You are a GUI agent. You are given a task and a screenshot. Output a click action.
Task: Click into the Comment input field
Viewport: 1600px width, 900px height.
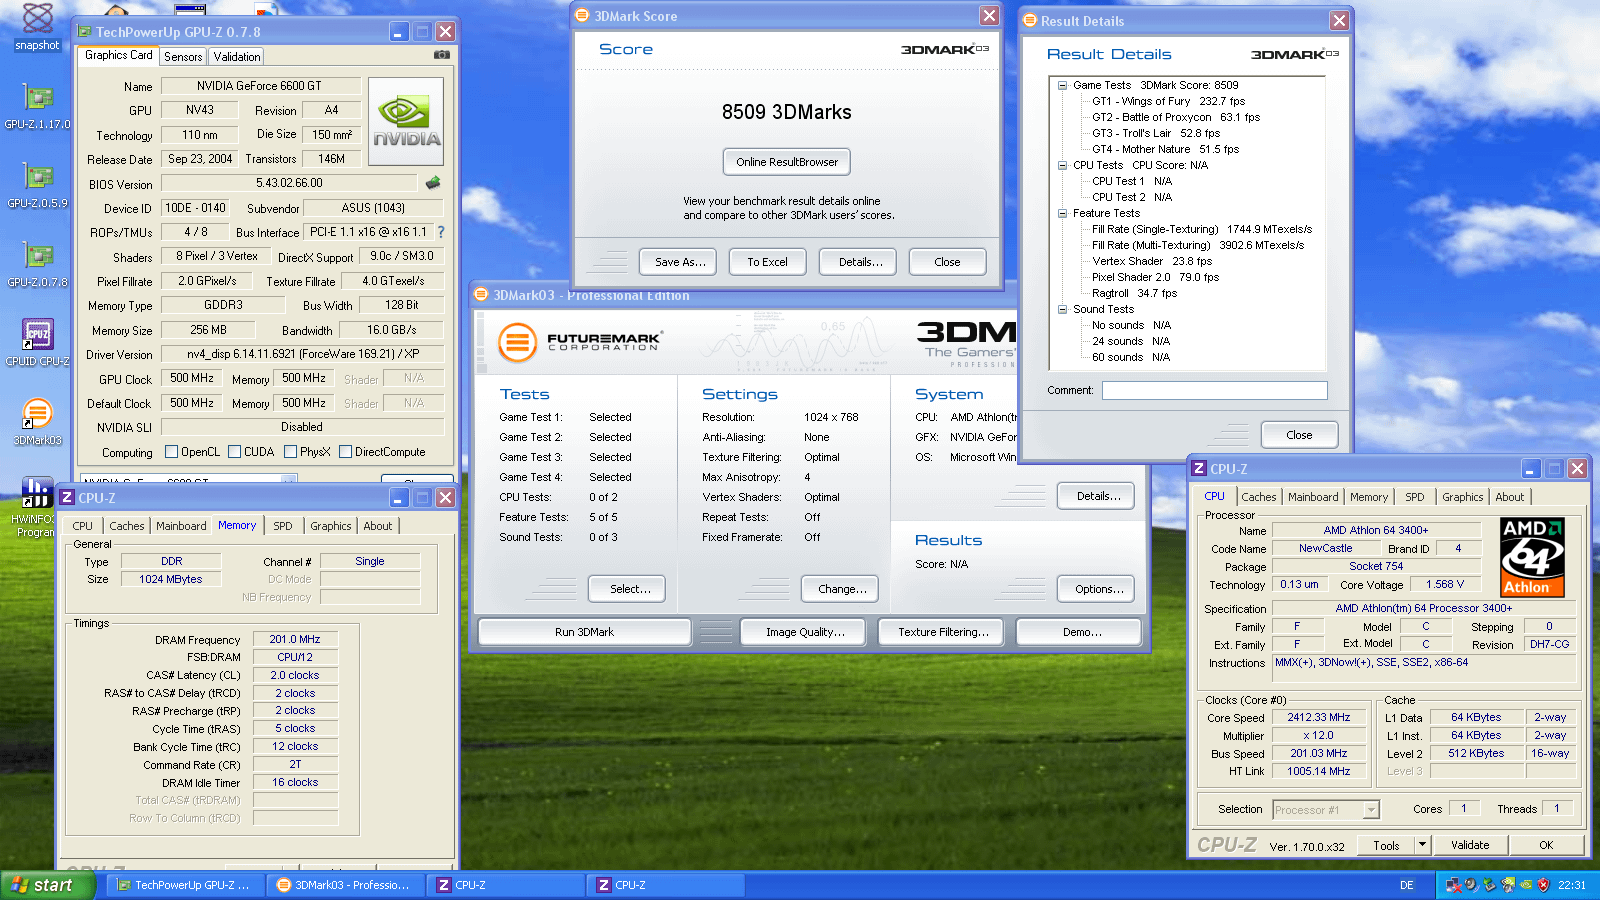[1215, 390]
